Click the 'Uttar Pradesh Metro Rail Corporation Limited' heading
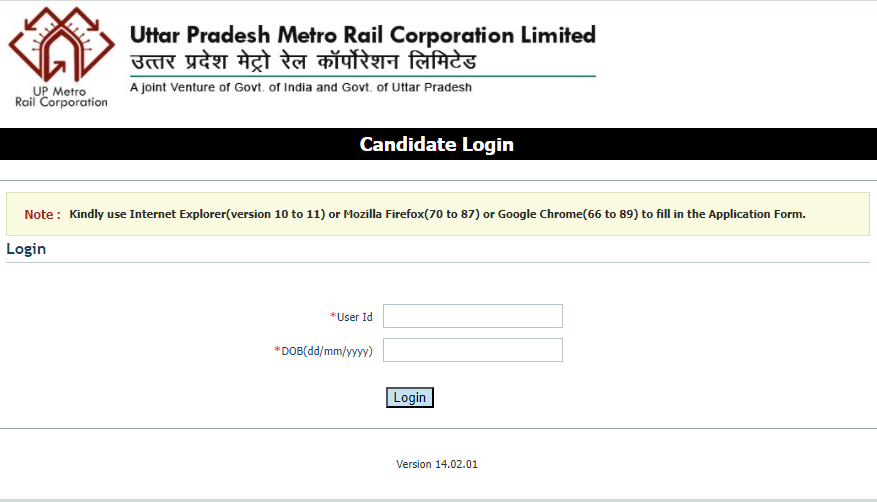877x502 pixels. click(x=362, y=35)
